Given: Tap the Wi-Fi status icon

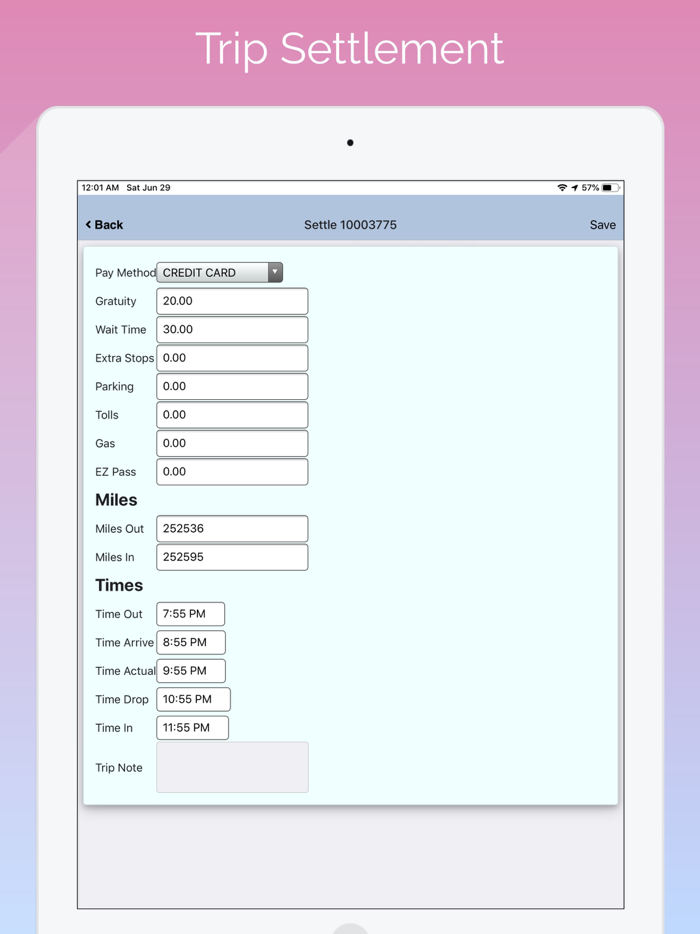Looking at the screenshot, I should coord(562,188).
